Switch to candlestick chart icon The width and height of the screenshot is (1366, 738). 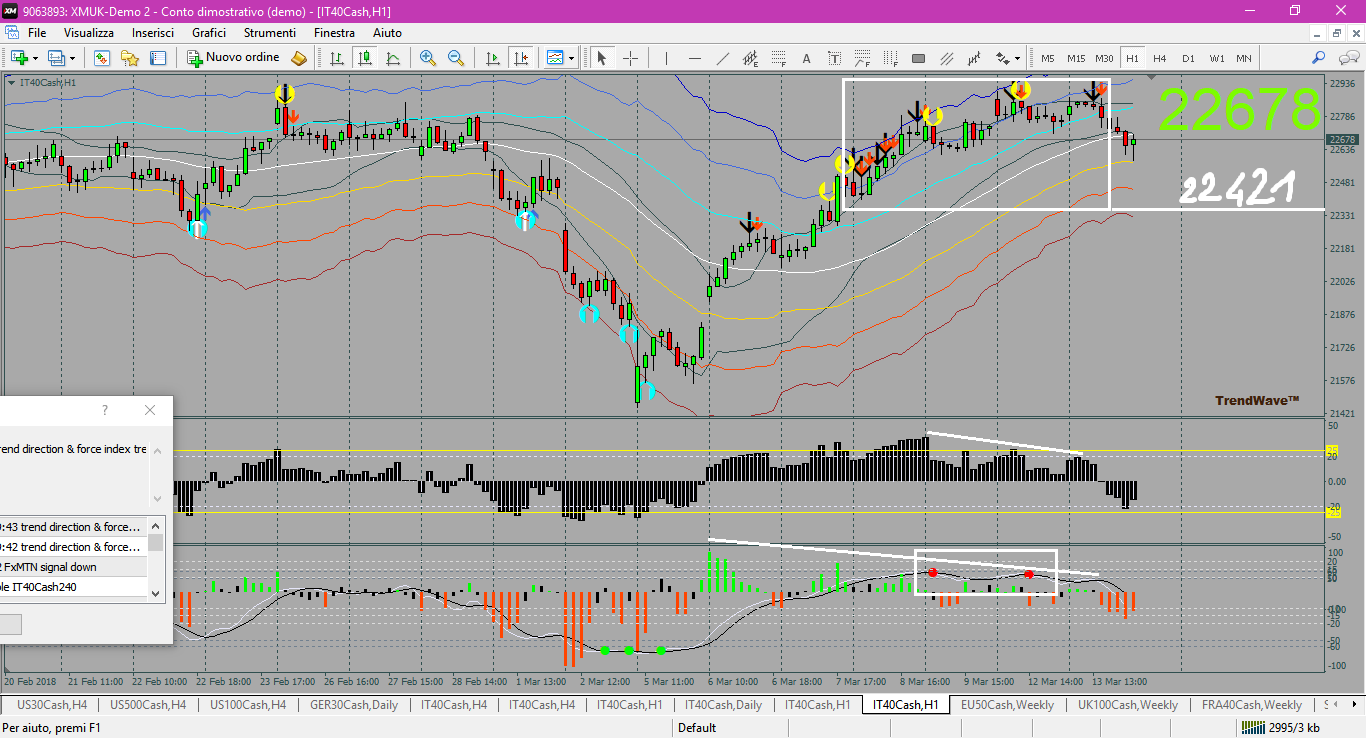[365, 58]
